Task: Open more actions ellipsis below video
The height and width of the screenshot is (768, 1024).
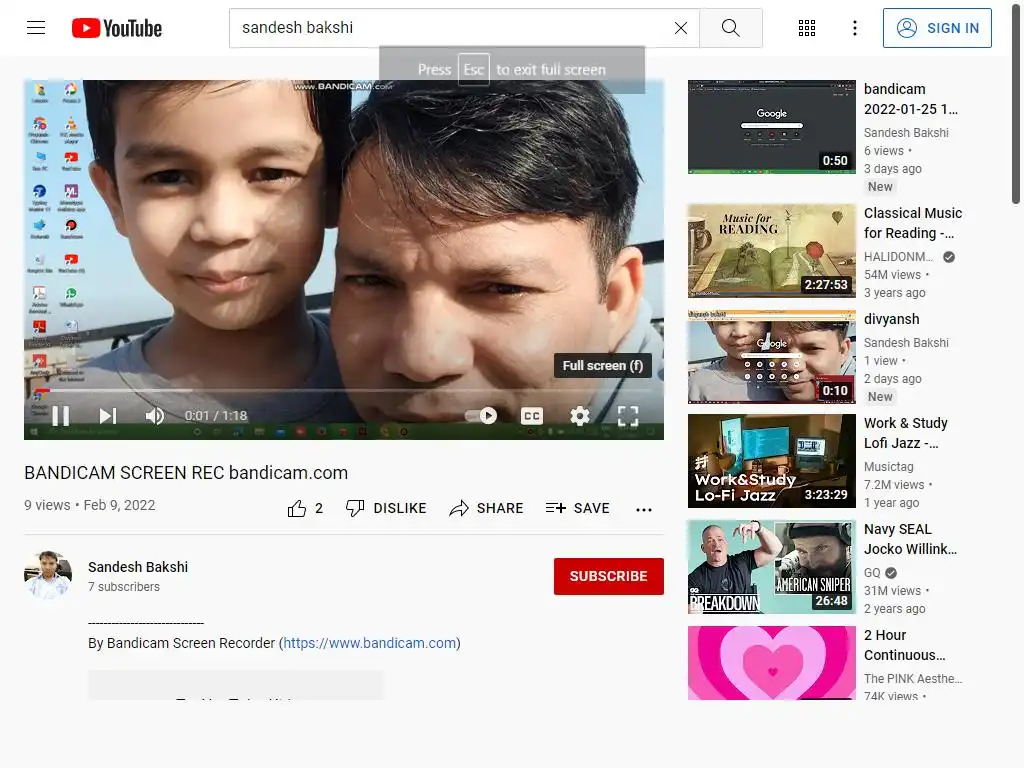Action: (x=644, y=509)
